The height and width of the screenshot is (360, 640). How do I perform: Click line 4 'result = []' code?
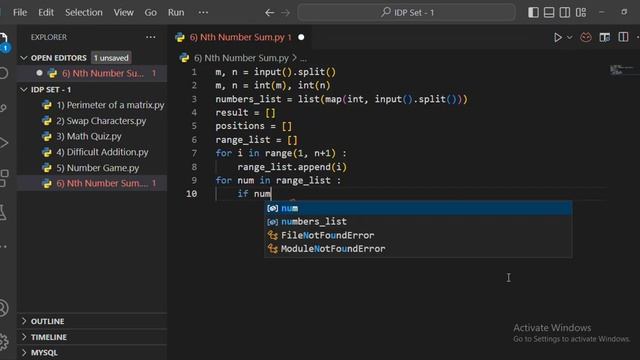[245, 113]
